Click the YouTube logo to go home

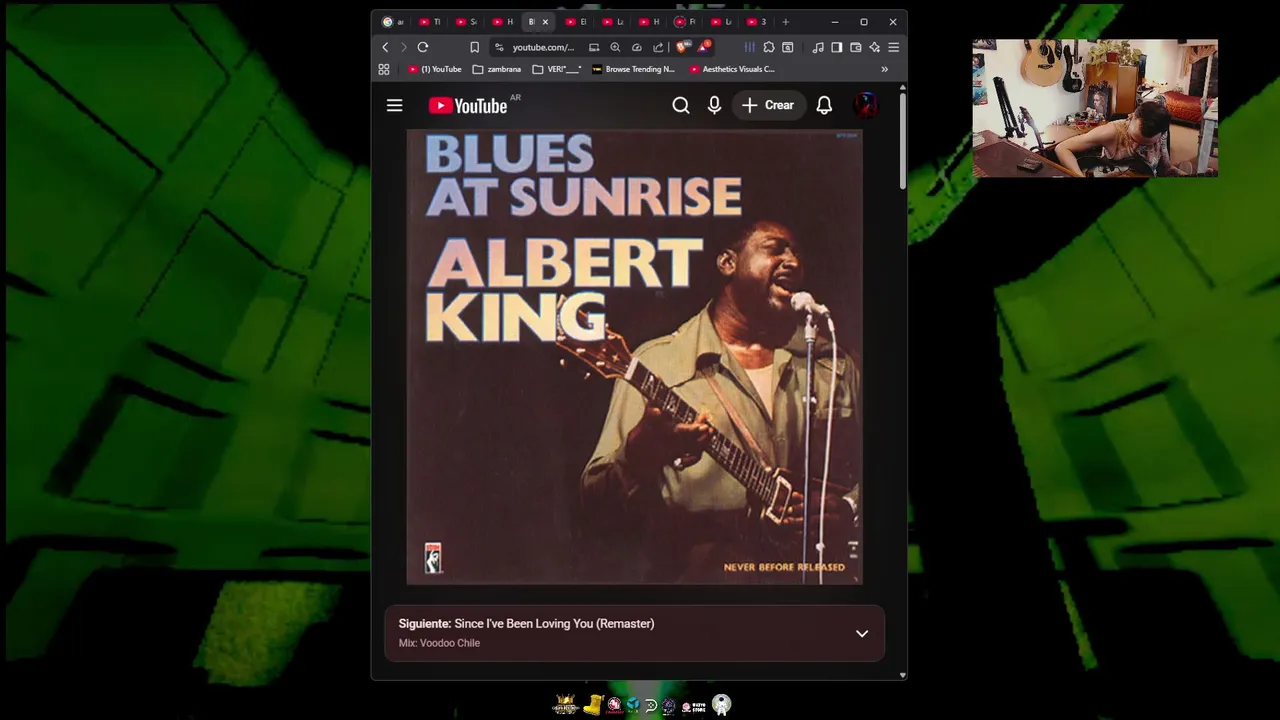[x=468, y=106]
